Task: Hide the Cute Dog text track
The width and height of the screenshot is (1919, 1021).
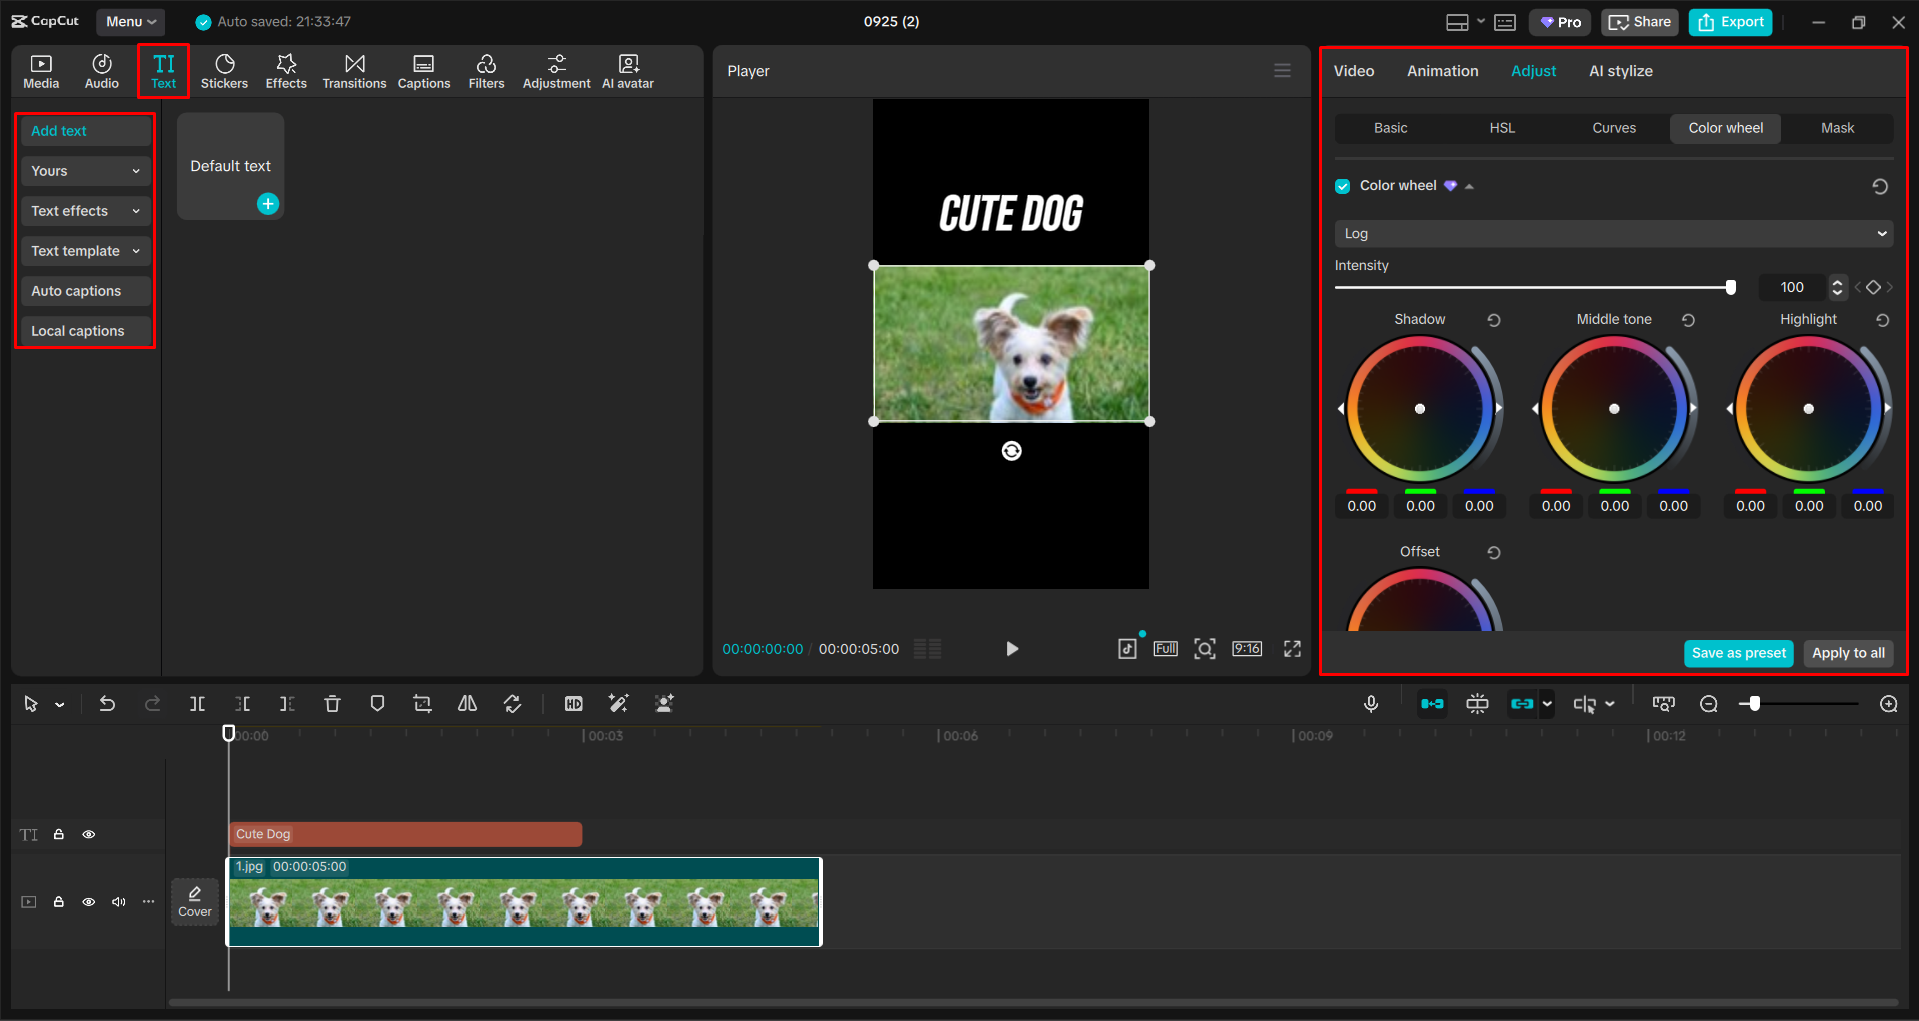Action: pyautogui.click(x=88, y=833)
